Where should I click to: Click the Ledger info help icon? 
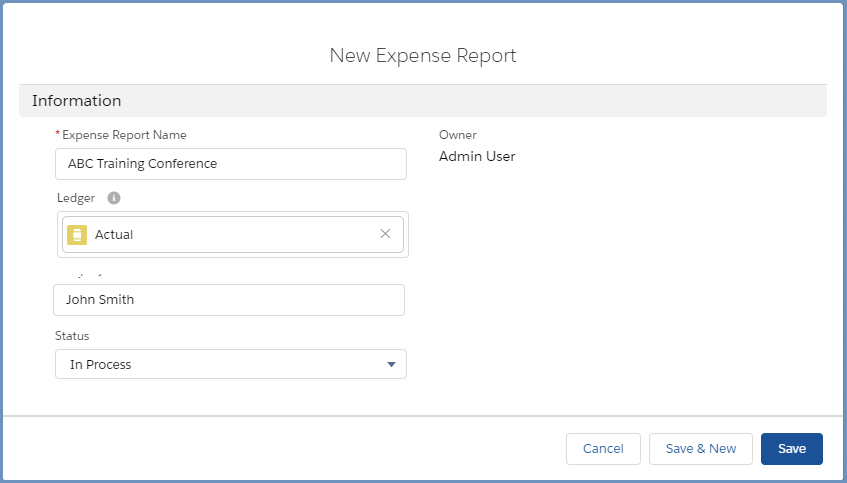point(114,198)
